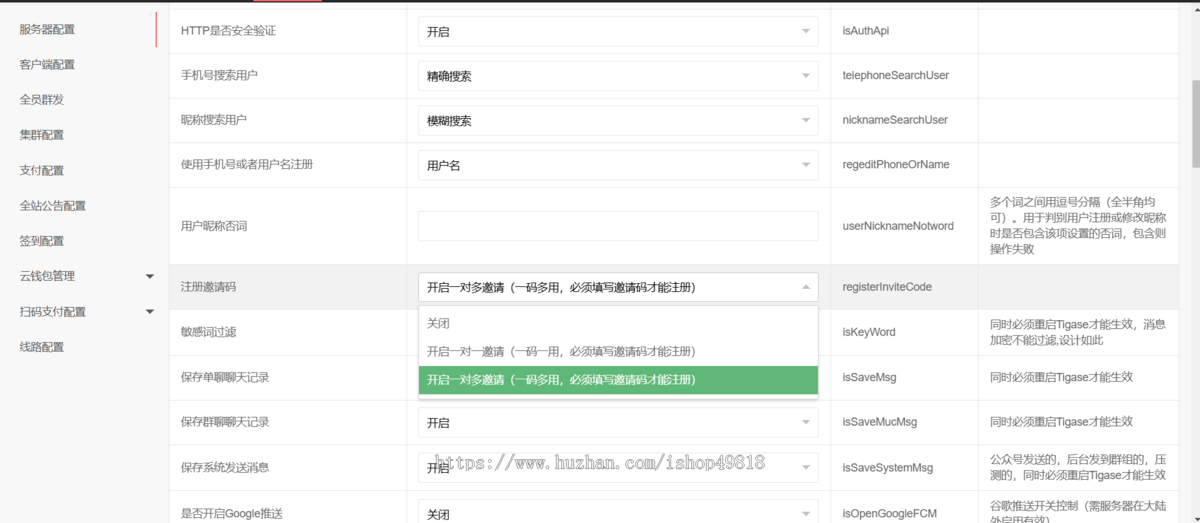Click the isSaveSystemMsg field name
This screenshot has height=523, width=1200.
(x=888, y=468)
